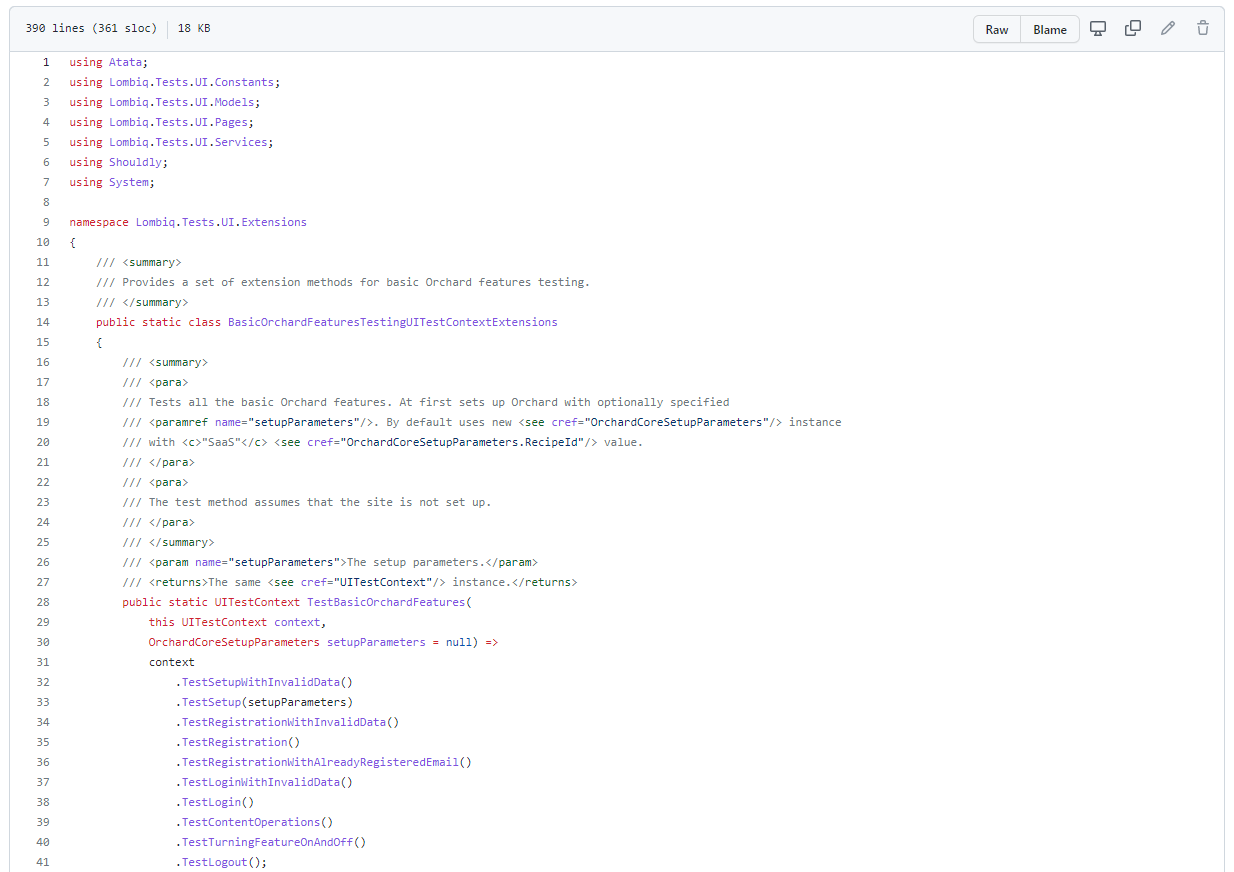Click .TestSetup(setupParameters) call
This screenshot has height=872, width=1234.
tap(264, 702)
